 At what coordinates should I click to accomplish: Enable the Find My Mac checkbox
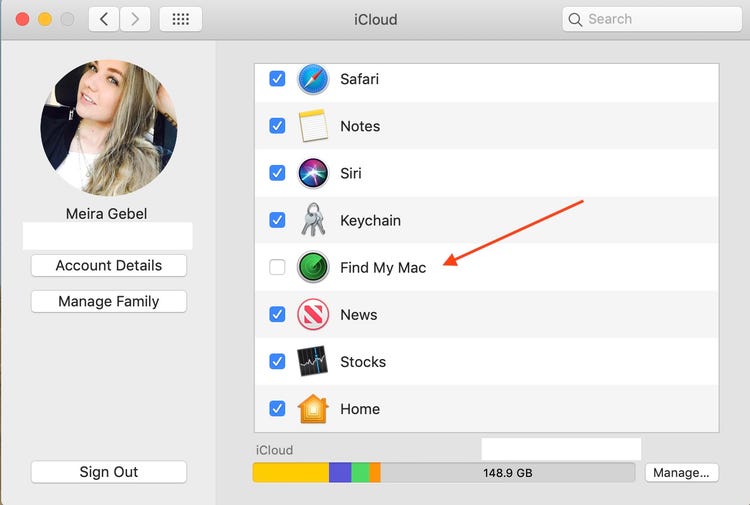pos(277,267)
